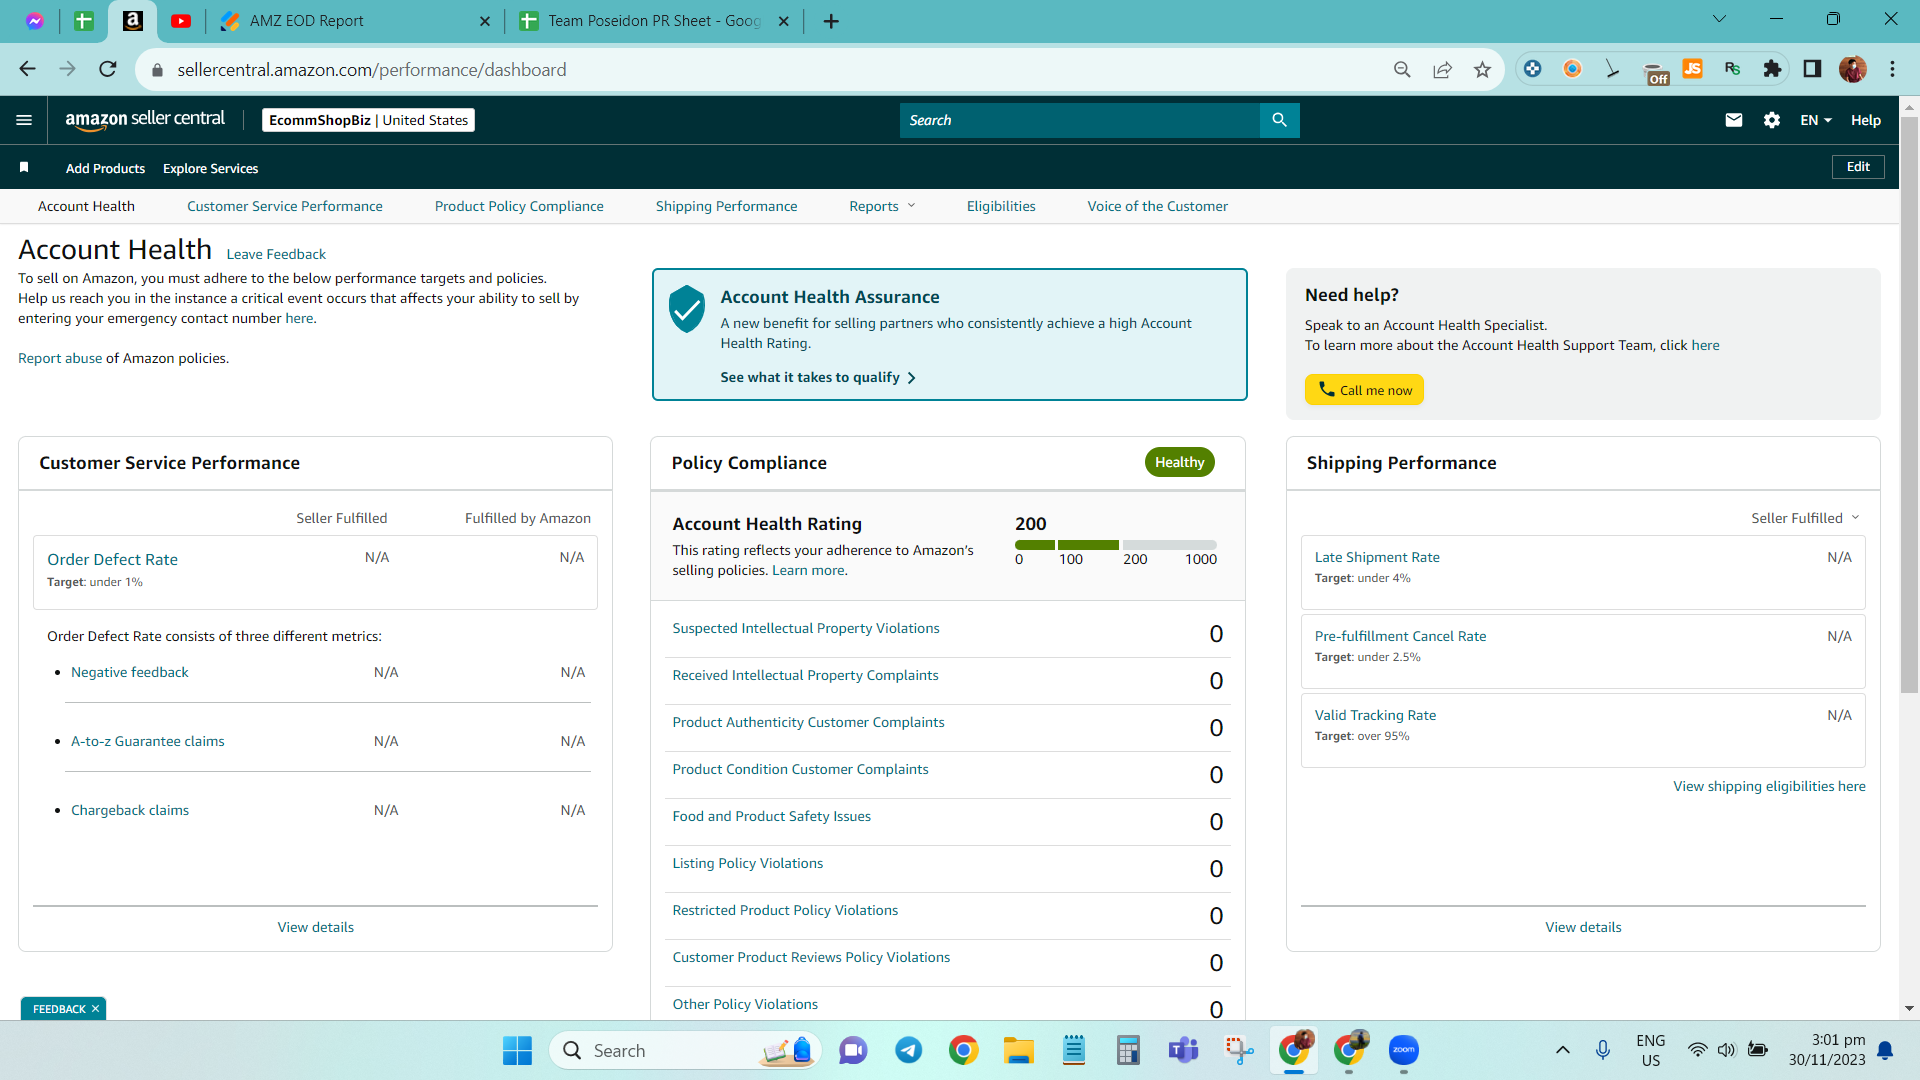Click the Call me now button
The image size is (1920, 1080).
1364,390
